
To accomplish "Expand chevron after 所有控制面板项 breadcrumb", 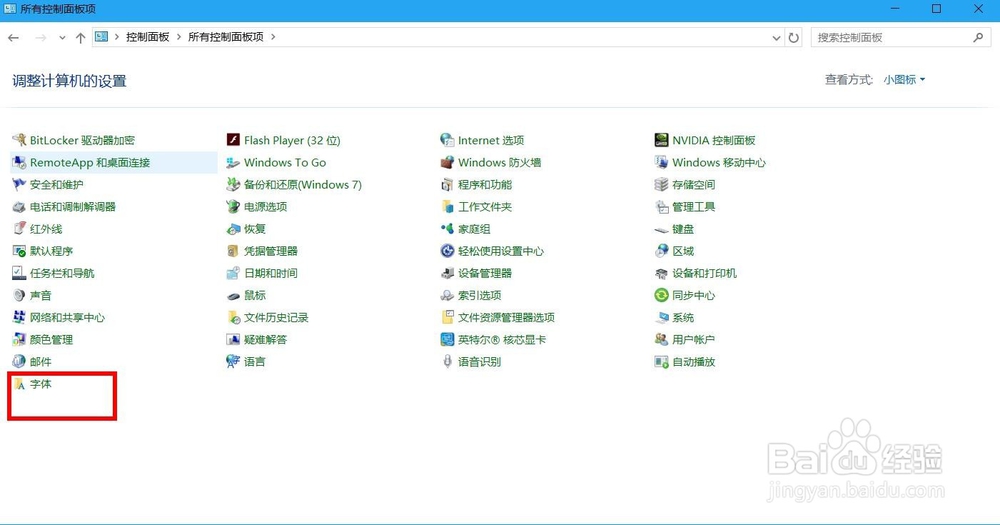I will (x=273, y=37).
